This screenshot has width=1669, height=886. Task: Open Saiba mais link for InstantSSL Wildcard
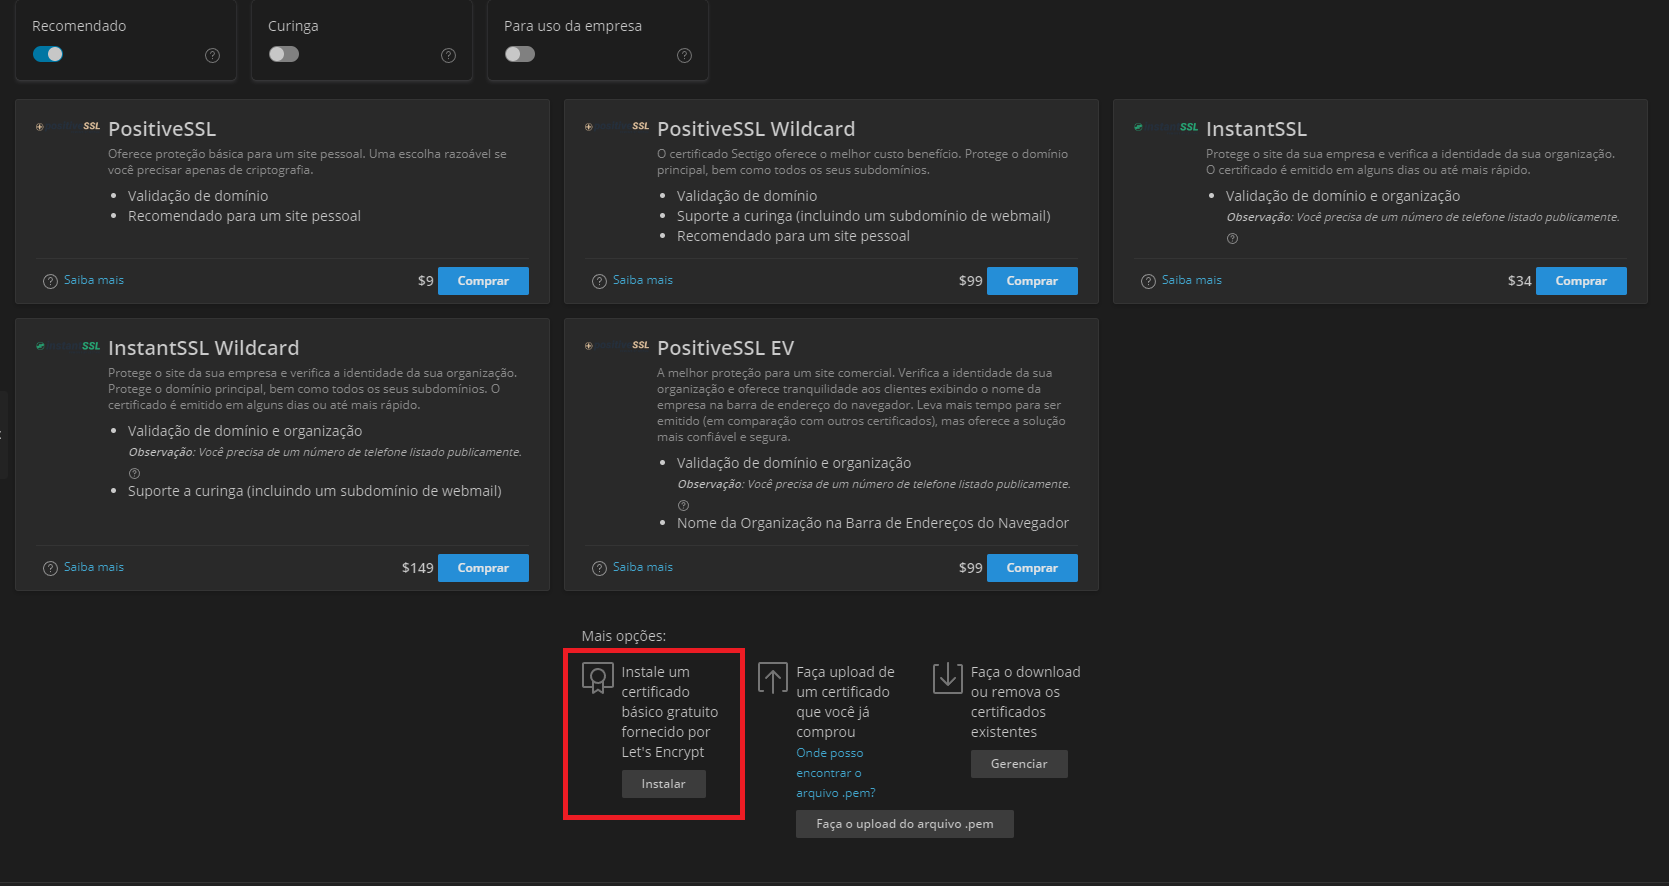pyautogui.click(x=94, y=567)
